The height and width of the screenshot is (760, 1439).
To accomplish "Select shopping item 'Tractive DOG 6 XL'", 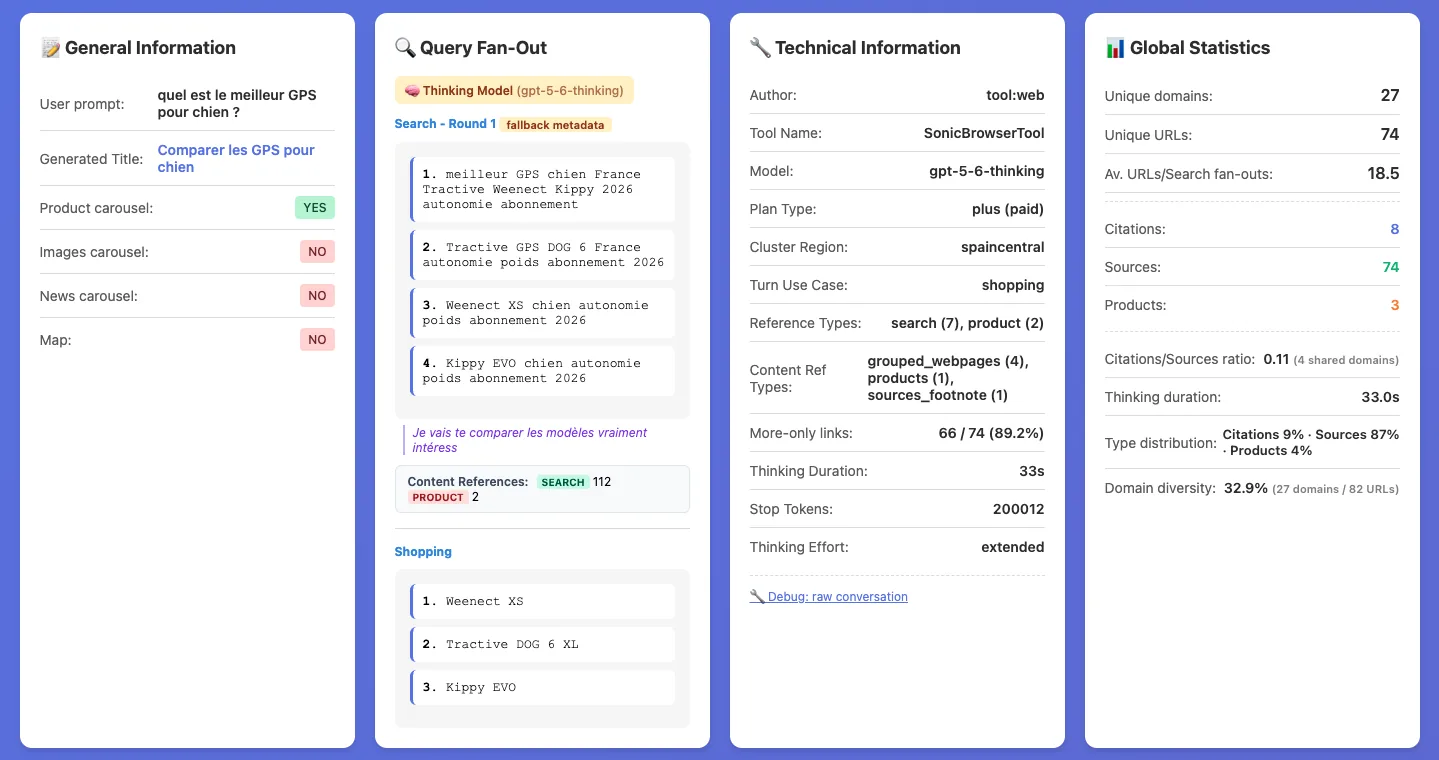I will [x=543, y=644].
